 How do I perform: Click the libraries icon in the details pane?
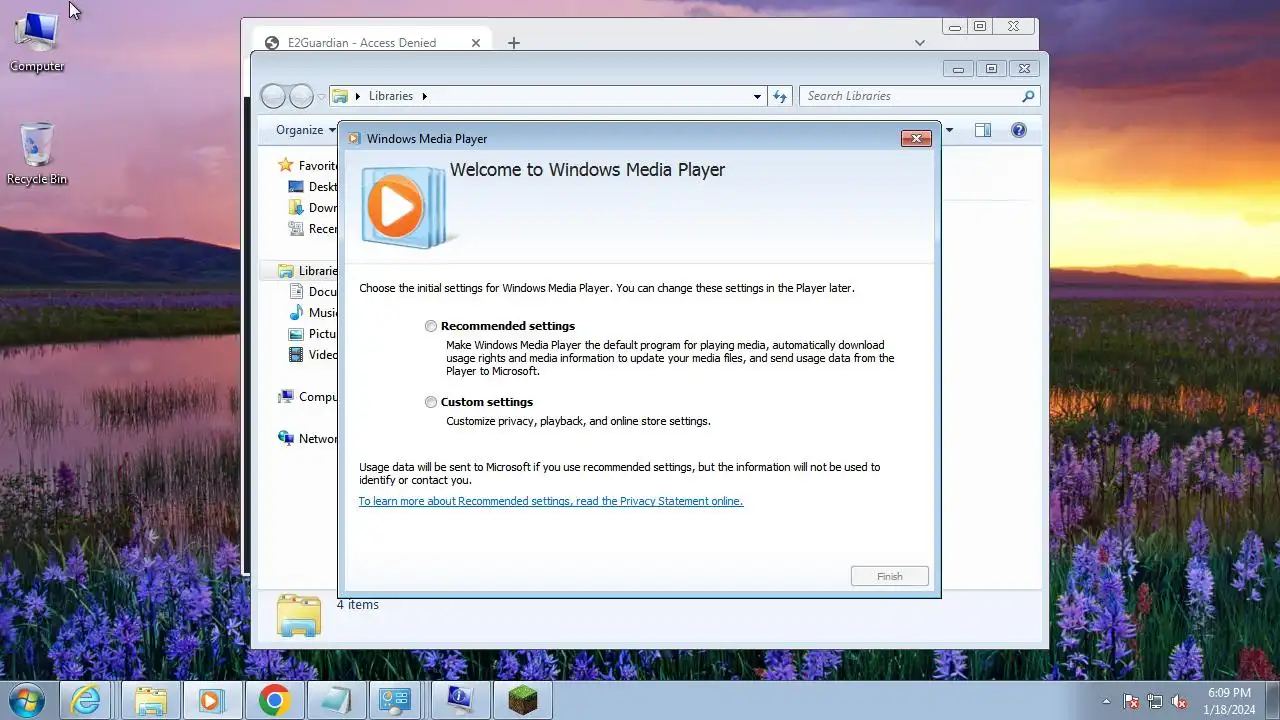298,615
